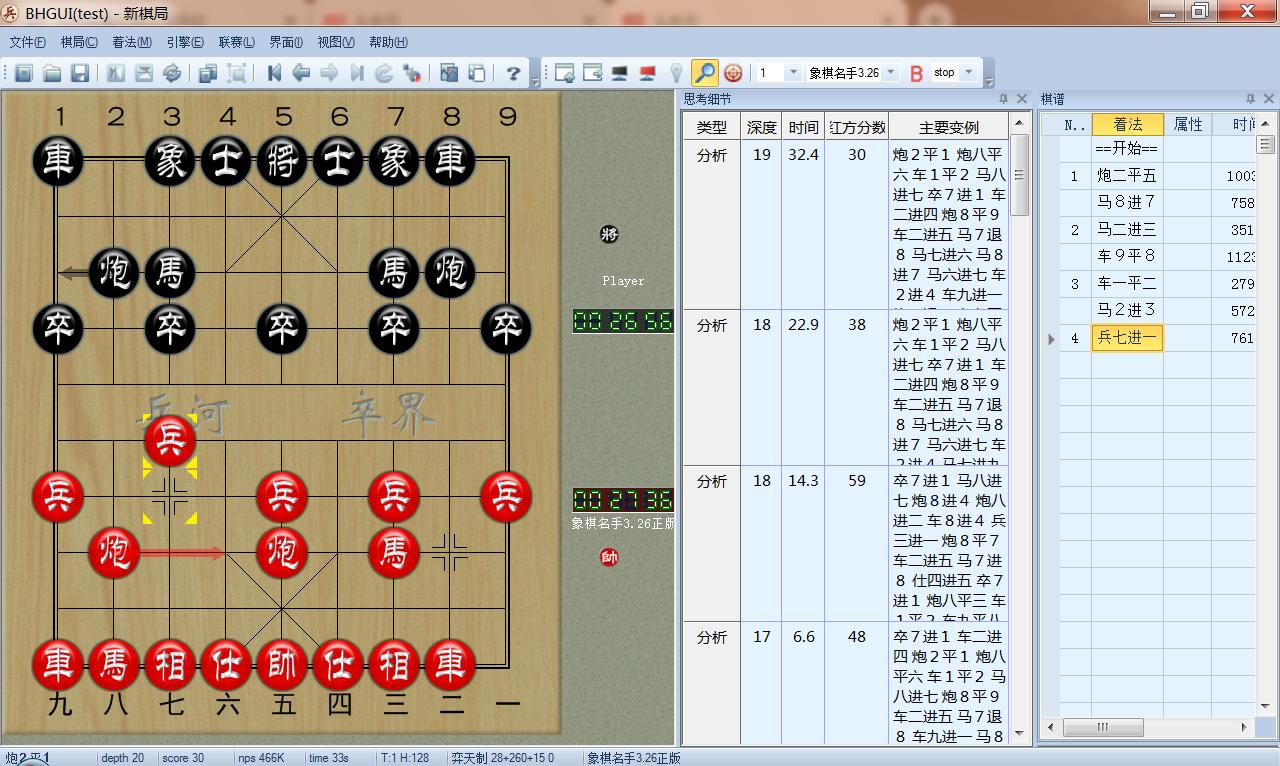Open the multi-PV count dropdown showing 1
The width and height of the screenshot is (1280, 766).
coord(795,72)
